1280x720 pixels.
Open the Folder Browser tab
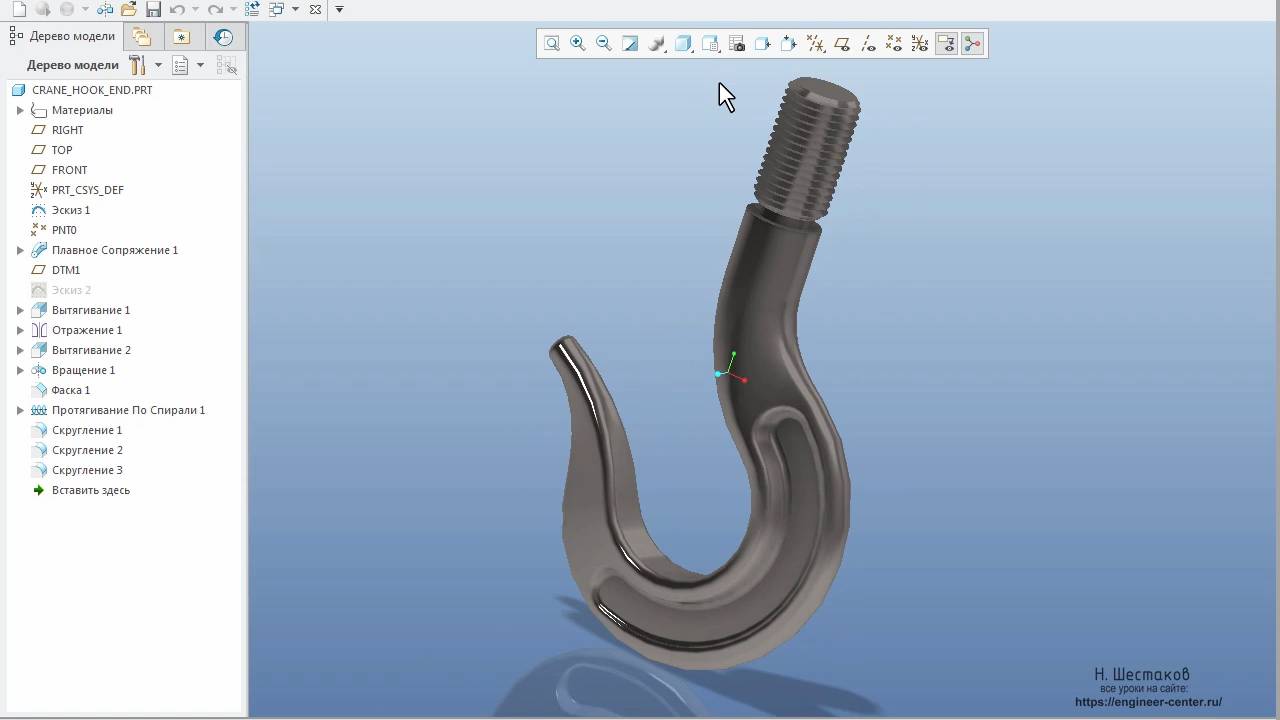point(142,37)
